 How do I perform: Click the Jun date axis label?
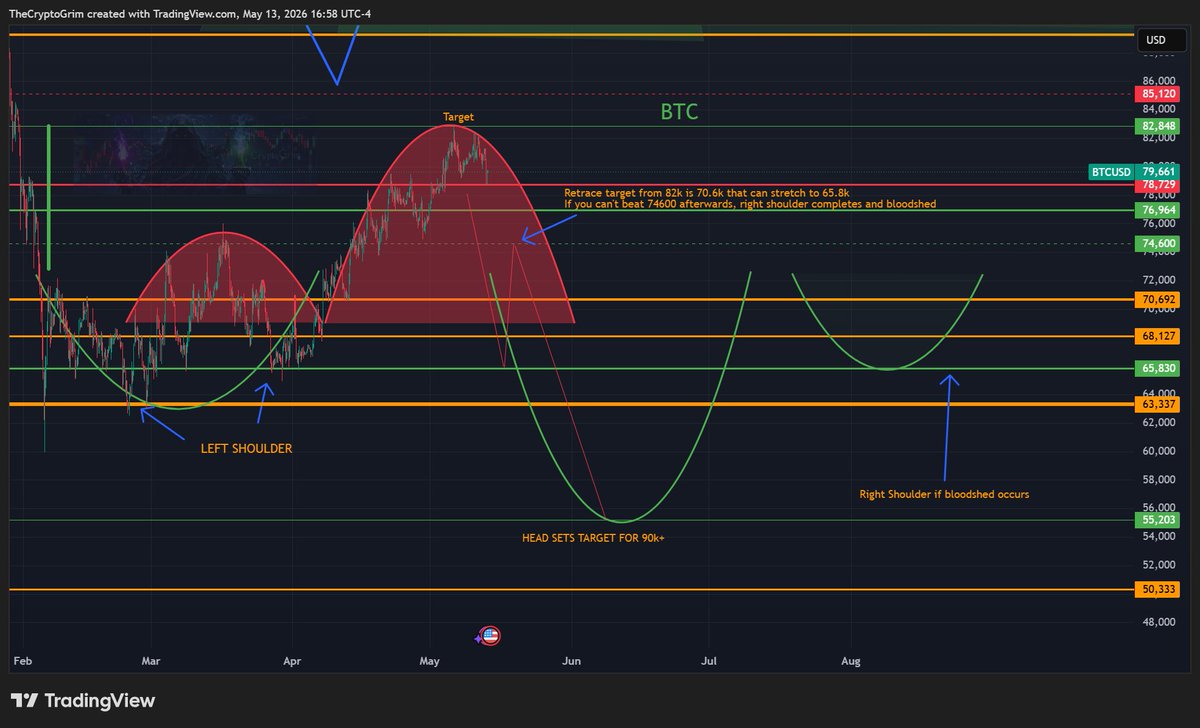571,661
